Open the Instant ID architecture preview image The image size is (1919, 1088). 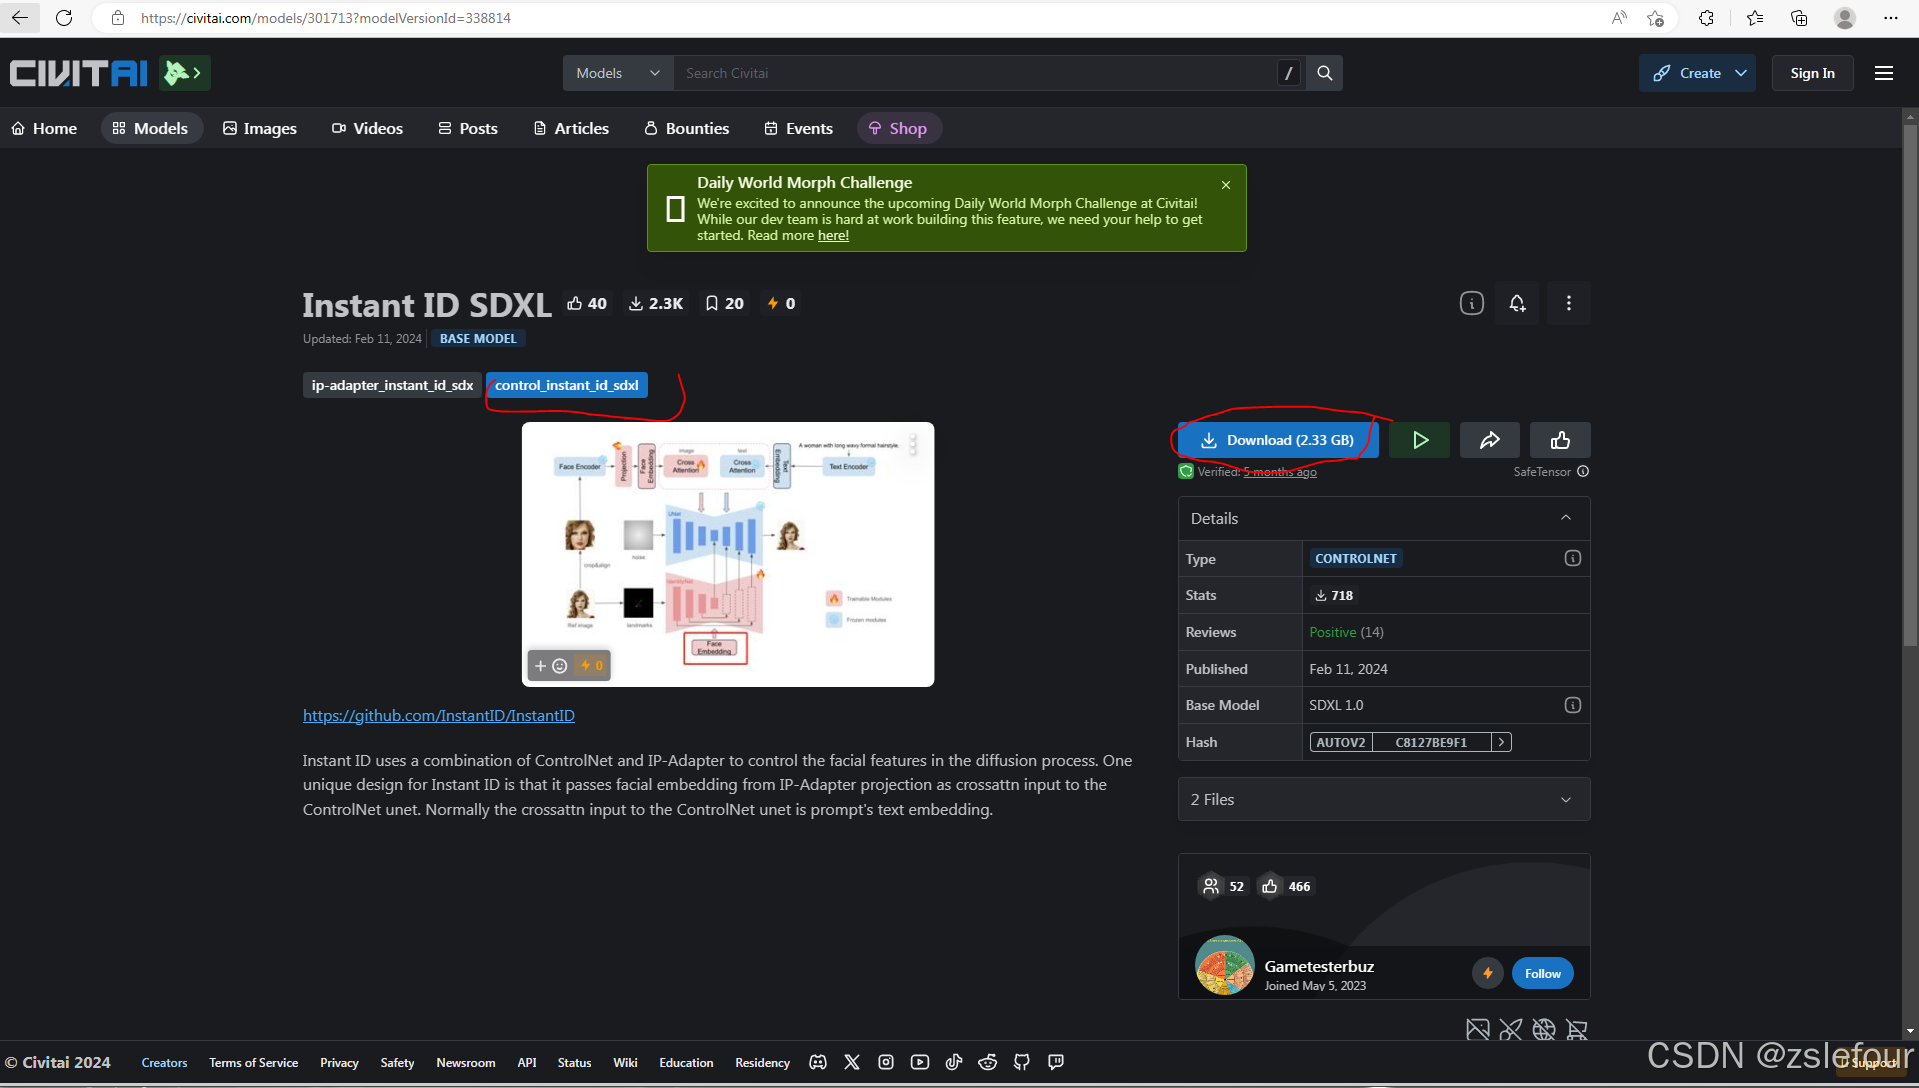point(728,554)
